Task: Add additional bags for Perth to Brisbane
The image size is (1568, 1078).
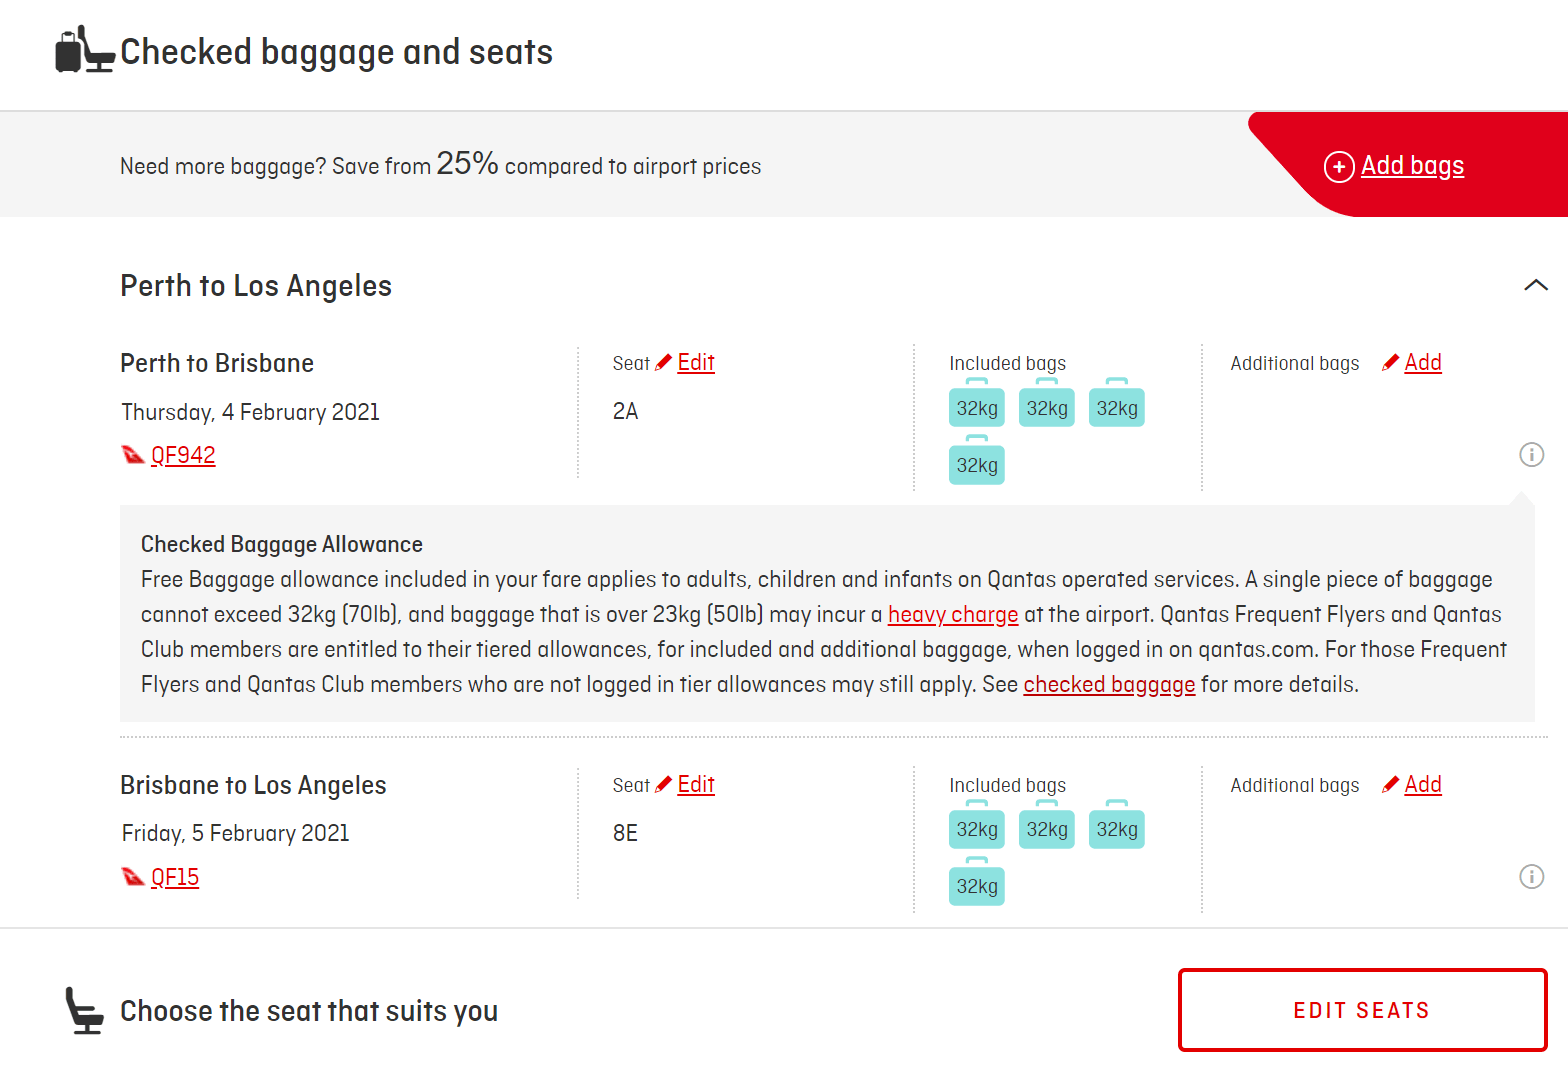Action: [x=1422, y=363]
